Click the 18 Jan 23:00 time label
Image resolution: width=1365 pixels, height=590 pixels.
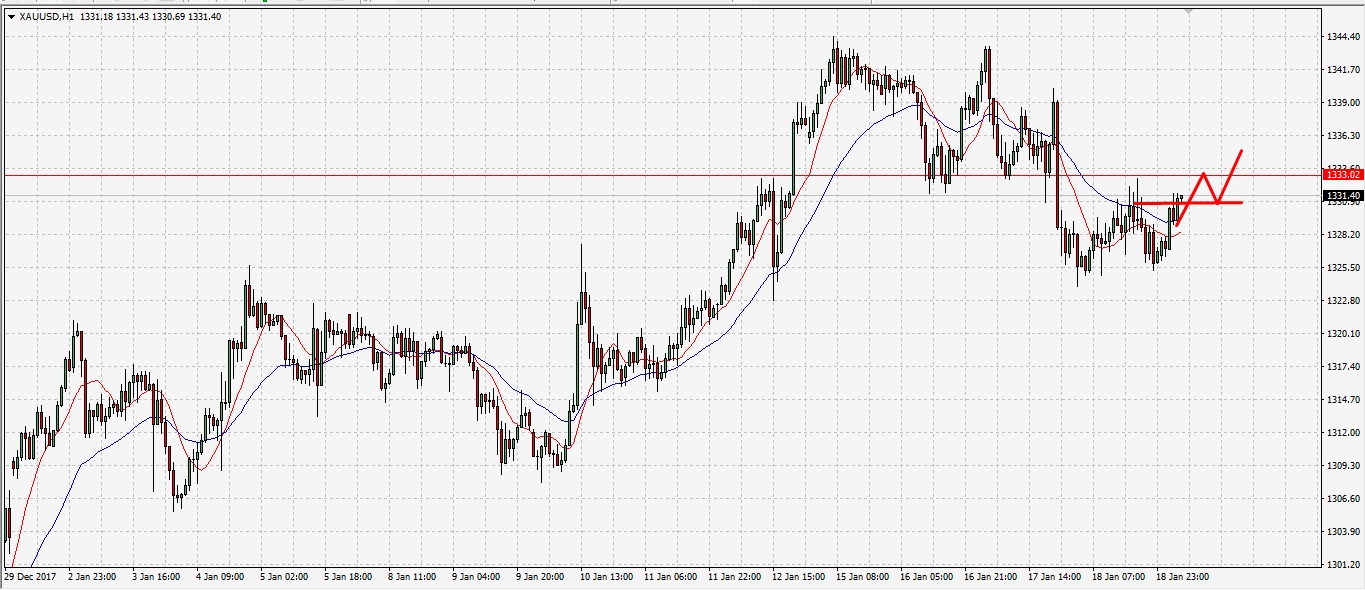coord(1182,577)
